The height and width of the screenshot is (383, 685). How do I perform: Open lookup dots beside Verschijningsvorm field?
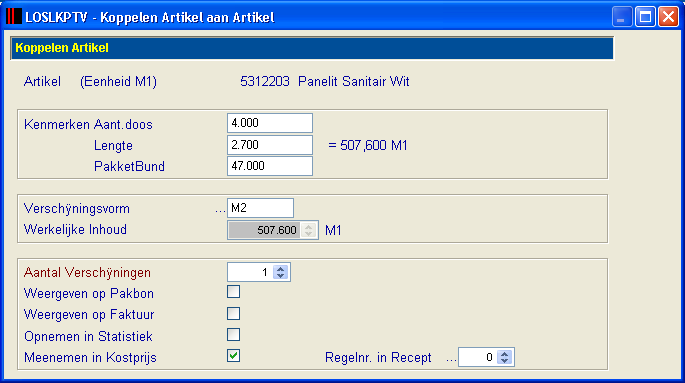(220, 211)
